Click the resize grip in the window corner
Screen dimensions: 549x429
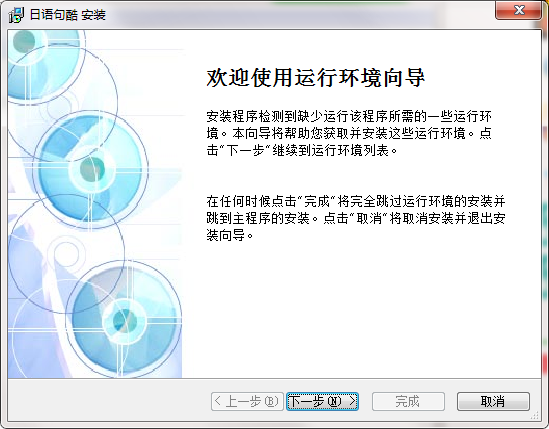click(535, 416)
